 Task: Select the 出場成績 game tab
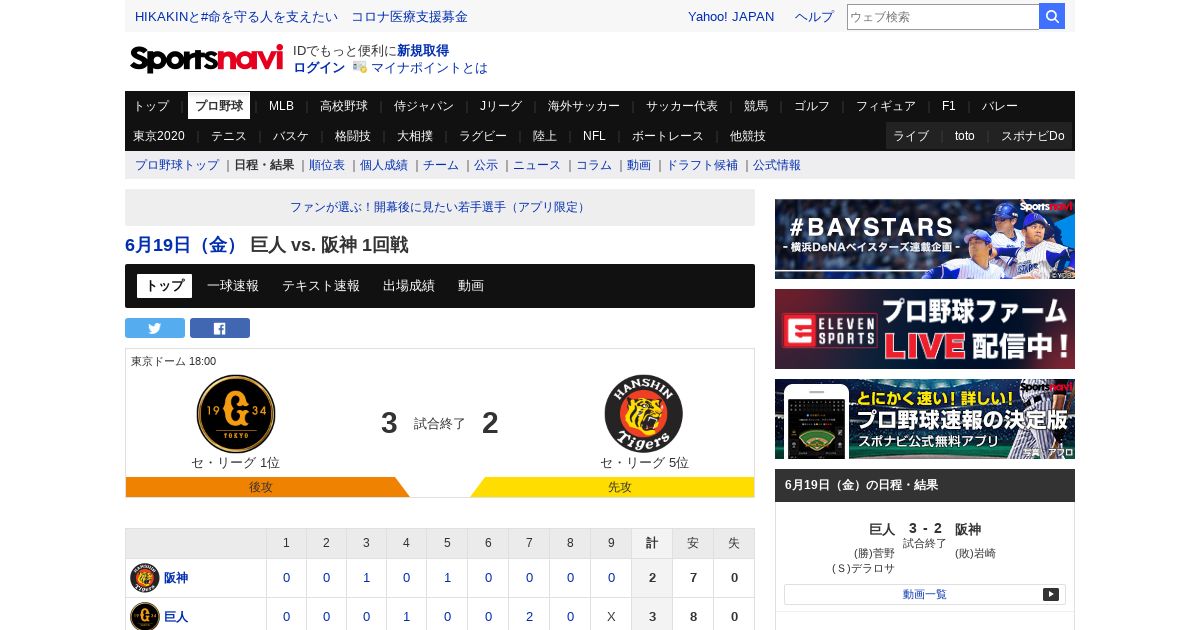pyautogui.click(x=409, y=286)
